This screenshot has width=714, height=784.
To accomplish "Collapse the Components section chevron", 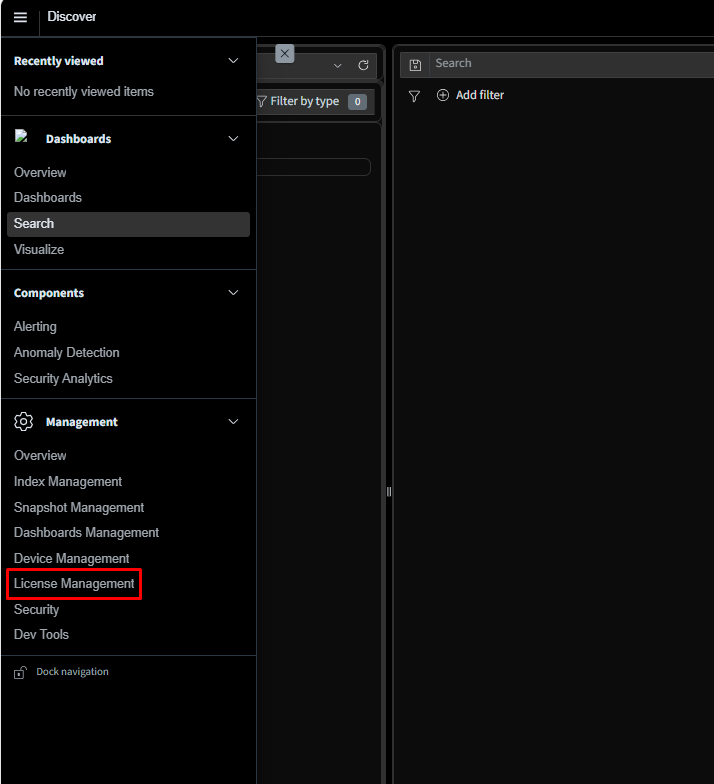I will coord(234,293).
